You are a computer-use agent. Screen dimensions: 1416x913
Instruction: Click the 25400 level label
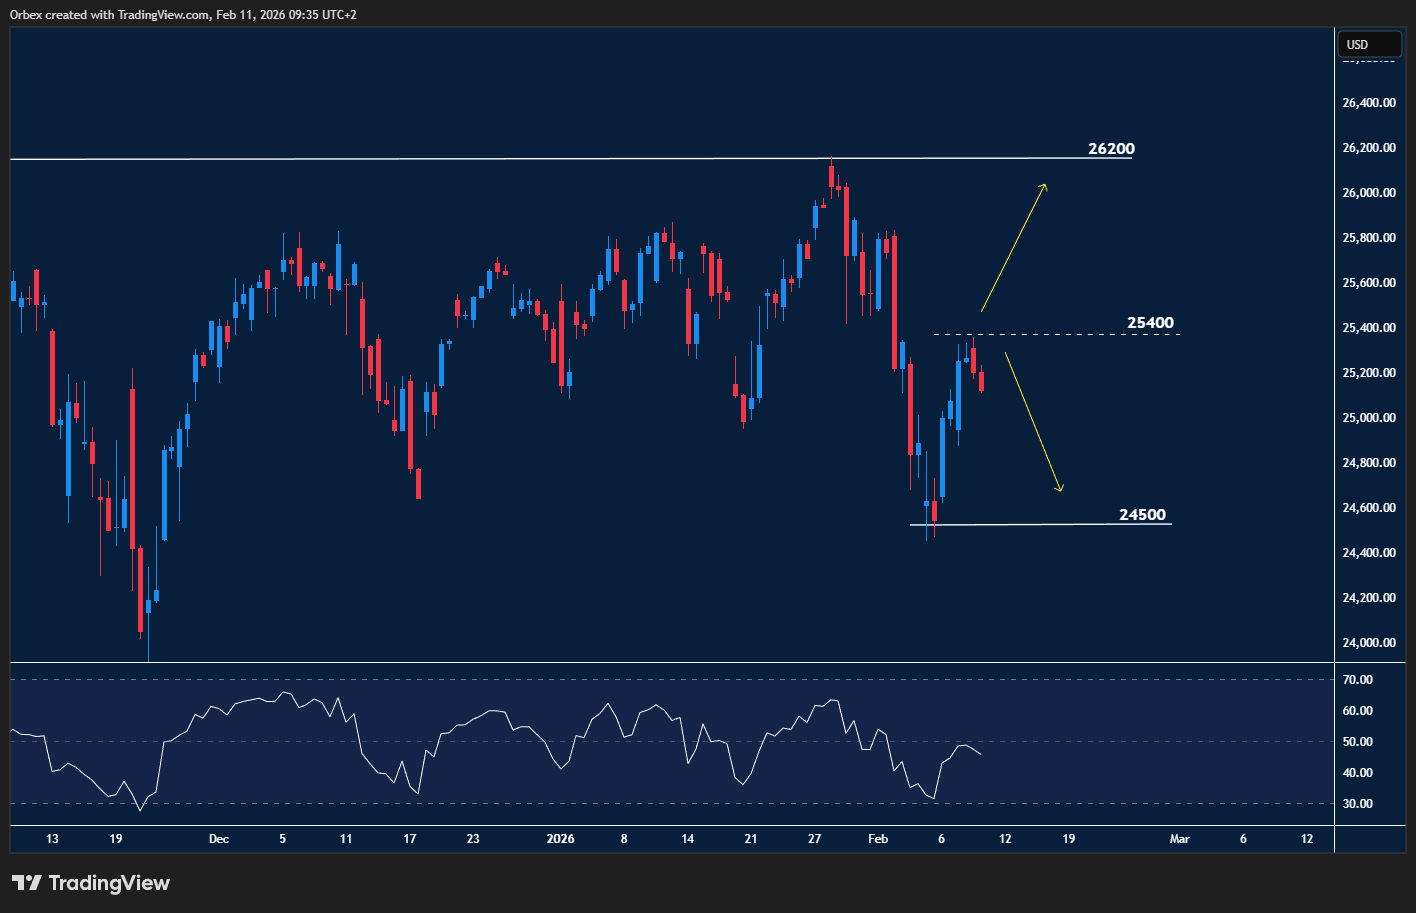click(x=1151, y=322)
